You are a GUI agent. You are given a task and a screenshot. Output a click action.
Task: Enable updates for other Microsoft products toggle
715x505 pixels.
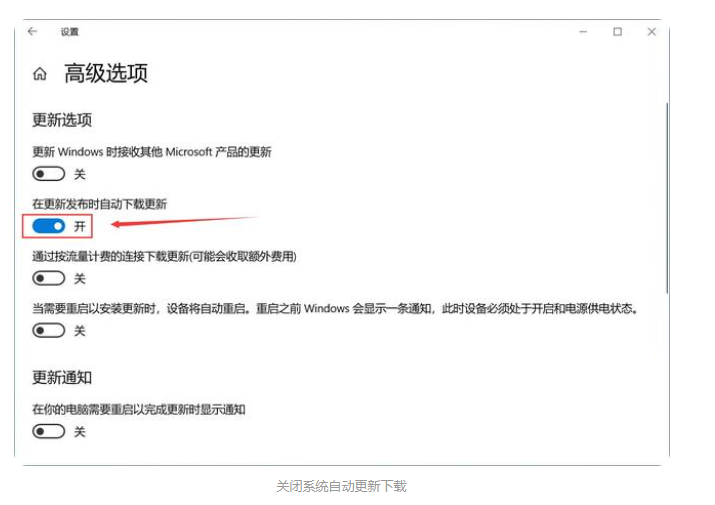pyautogui.click(x=49, y=174)
